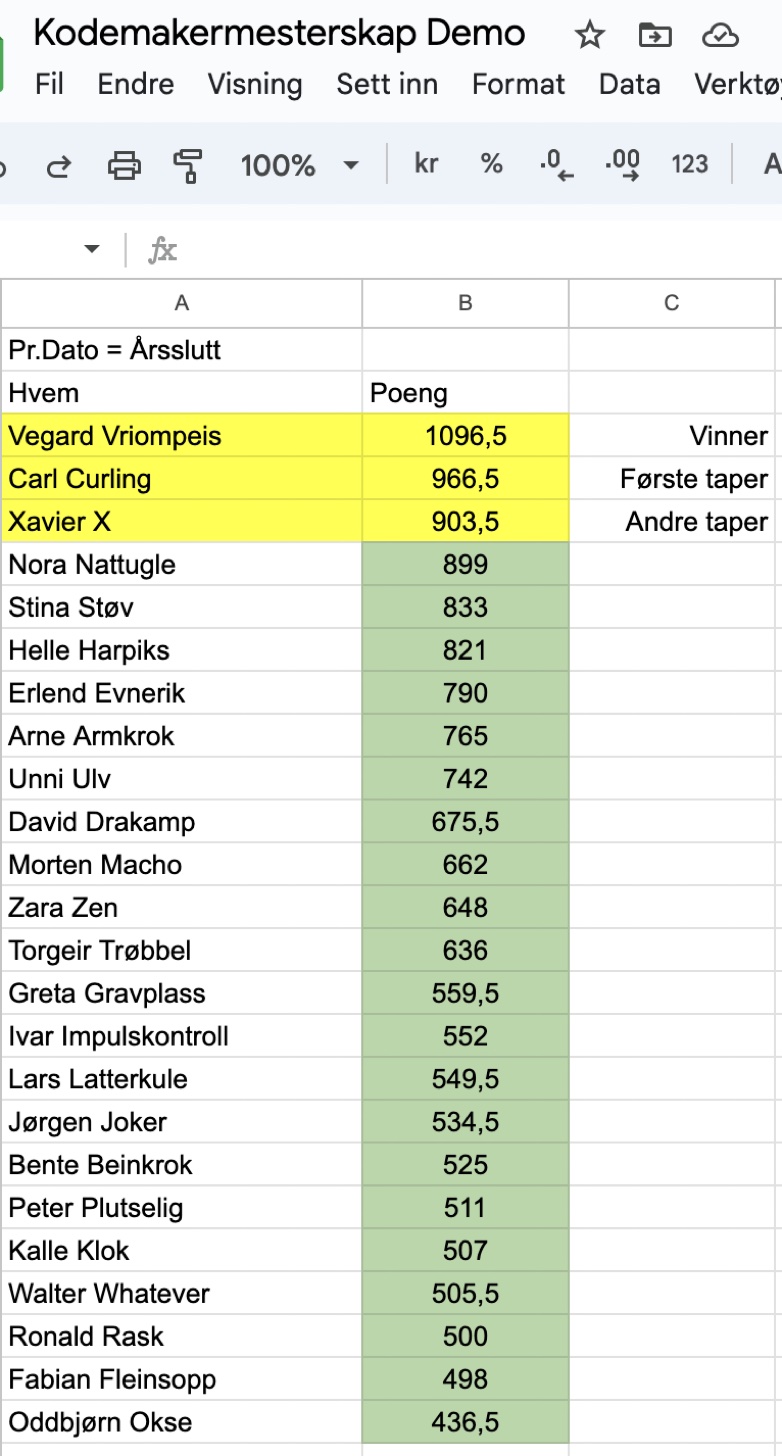Select the cell containing Vegard Vriompeis
The height and width of the screenshot is (1456, 782).
180,435
